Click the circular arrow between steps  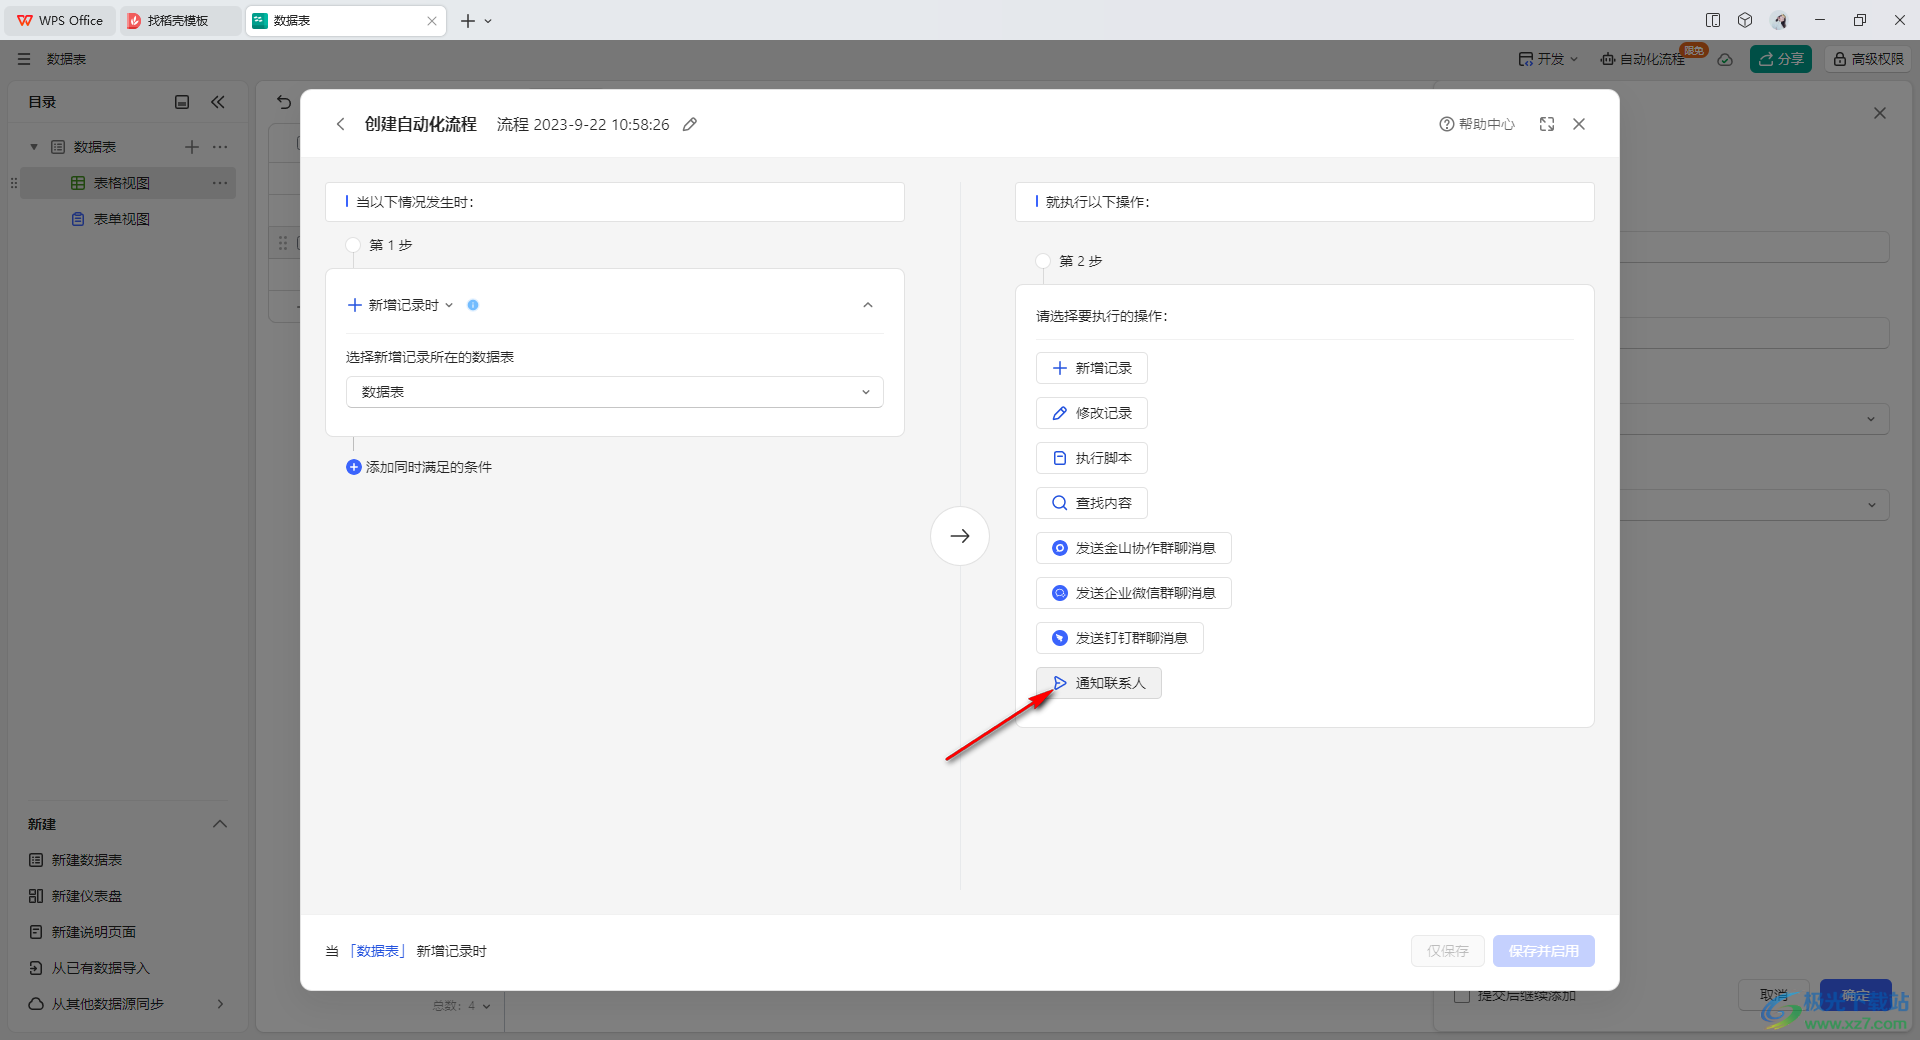(x=960, y=536)
